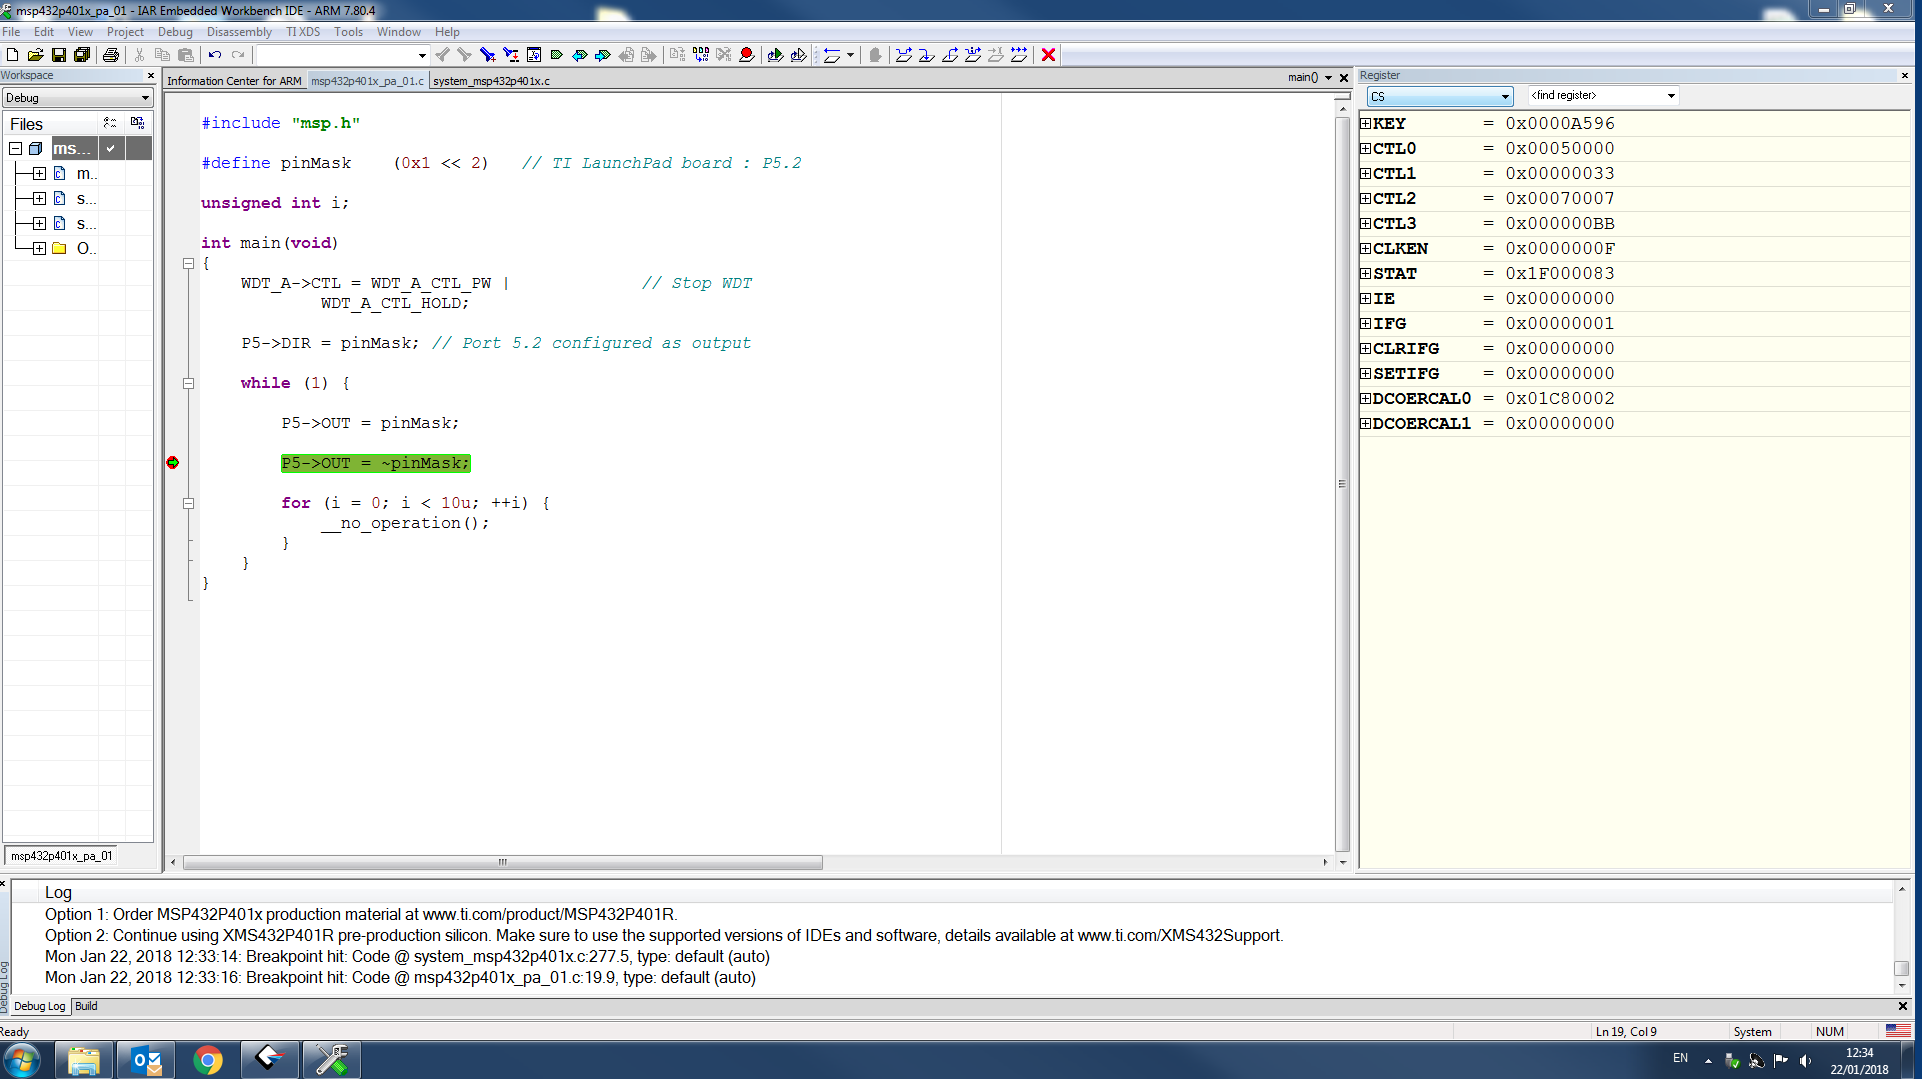
Task: Reset the debug target
Action: pyautogui.click(x=831, y=55)
